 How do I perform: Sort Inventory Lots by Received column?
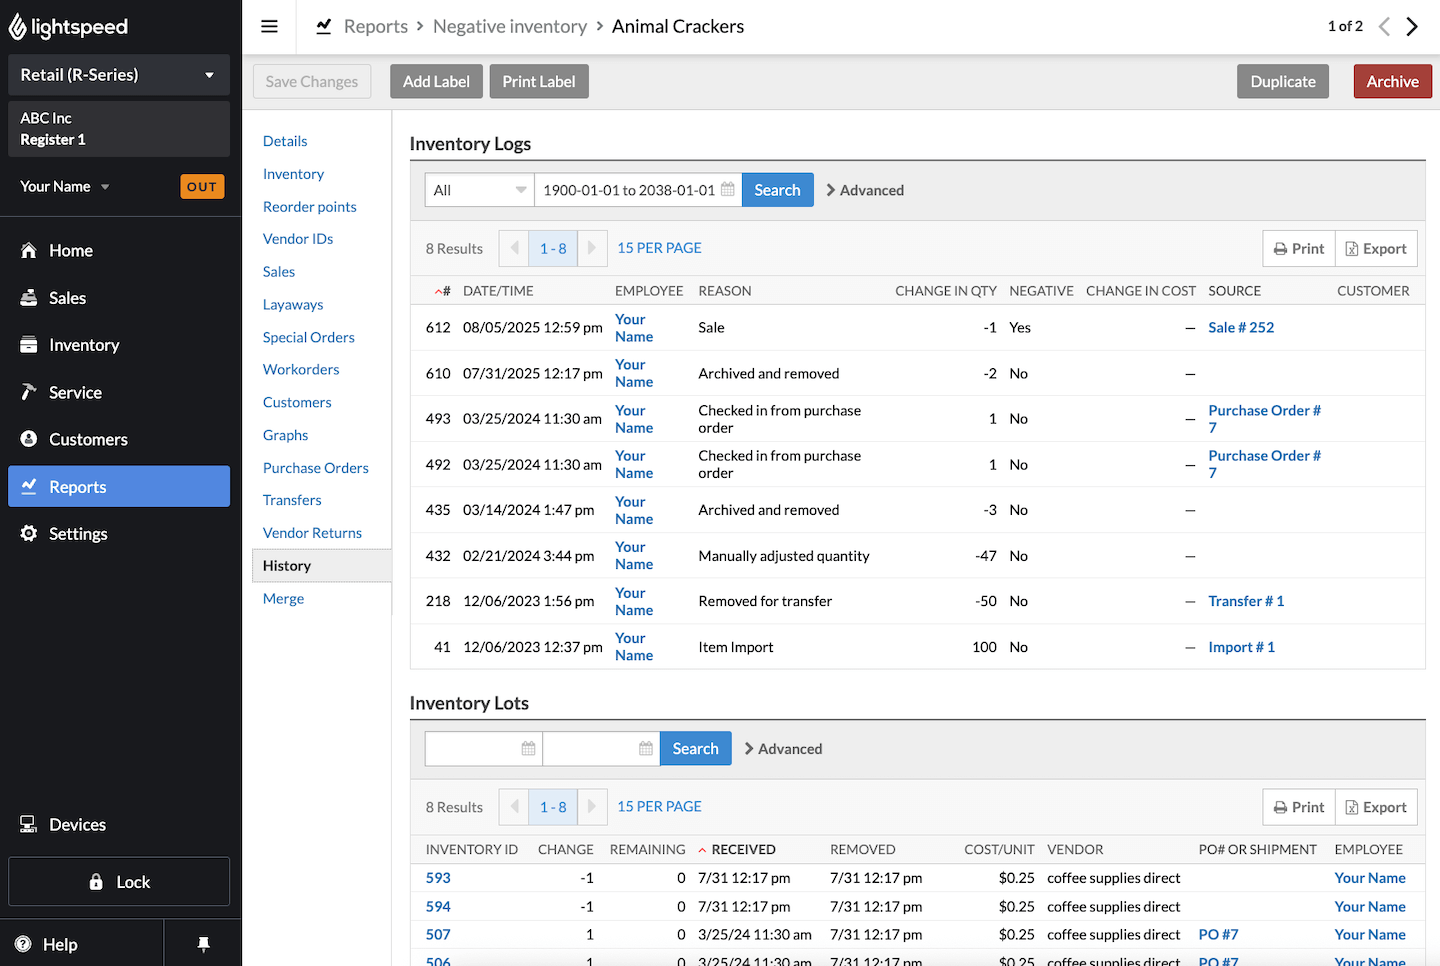[742, 849]
